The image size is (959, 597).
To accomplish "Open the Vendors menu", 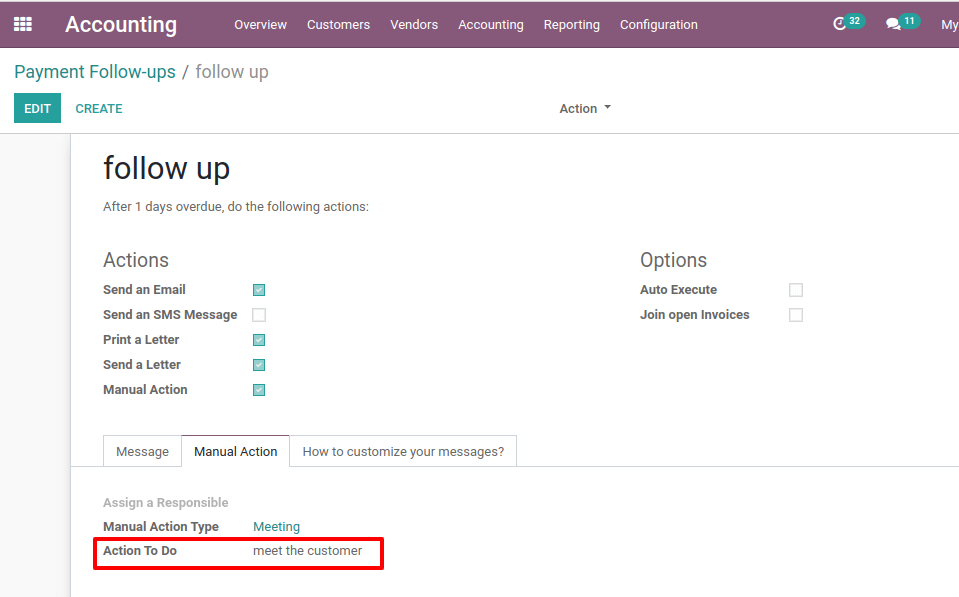I will [x=414, y=24].
